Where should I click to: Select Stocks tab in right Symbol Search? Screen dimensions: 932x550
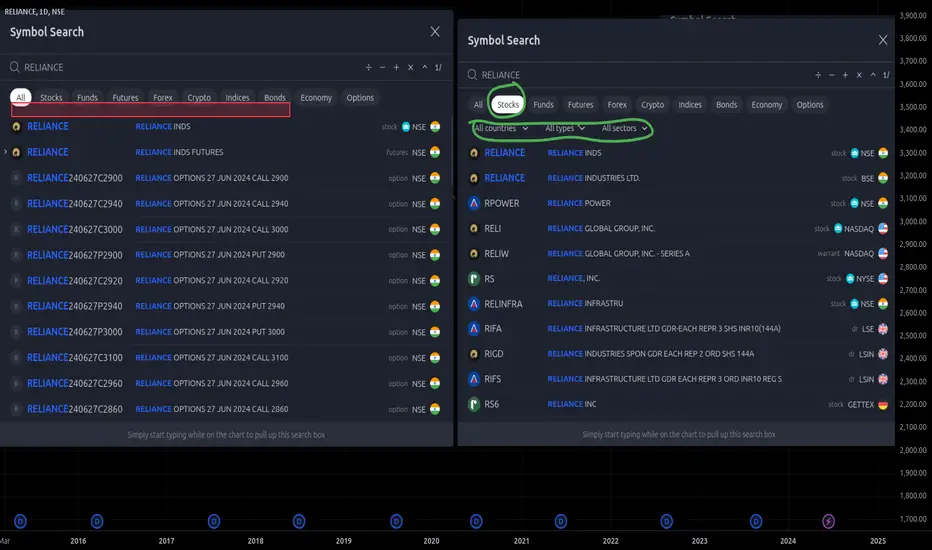coord(508,105)
